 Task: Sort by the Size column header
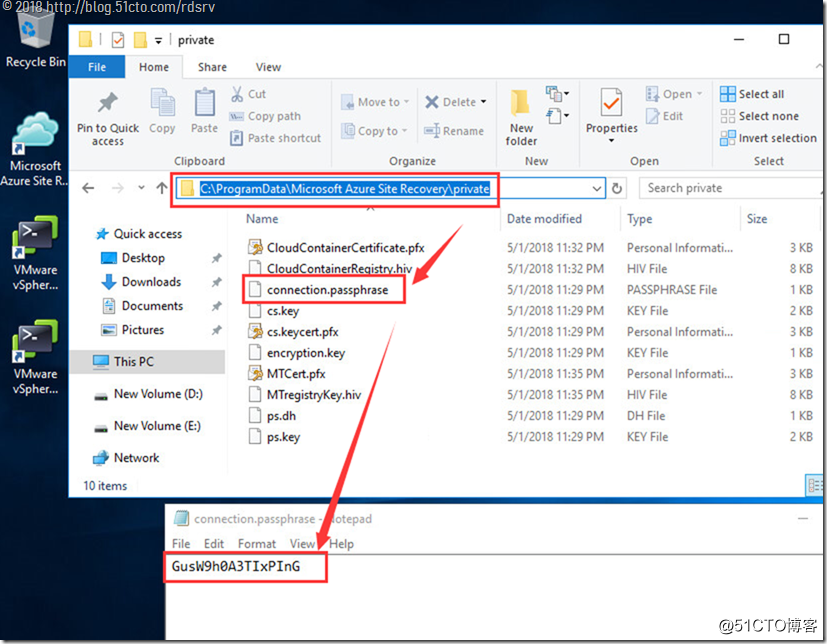coord(757,219)
